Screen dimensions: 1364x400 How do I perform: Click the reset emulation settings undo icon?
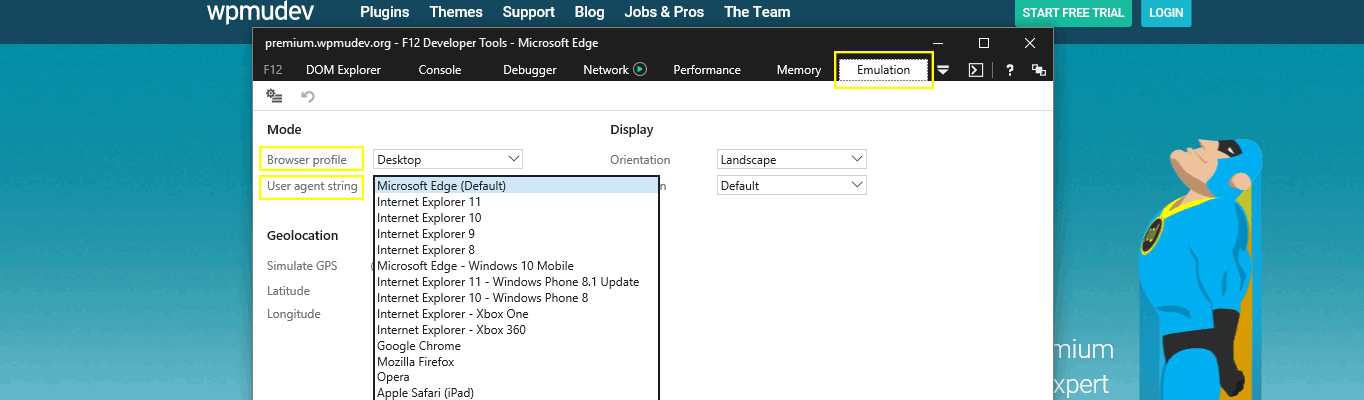(x=308, y=96)
